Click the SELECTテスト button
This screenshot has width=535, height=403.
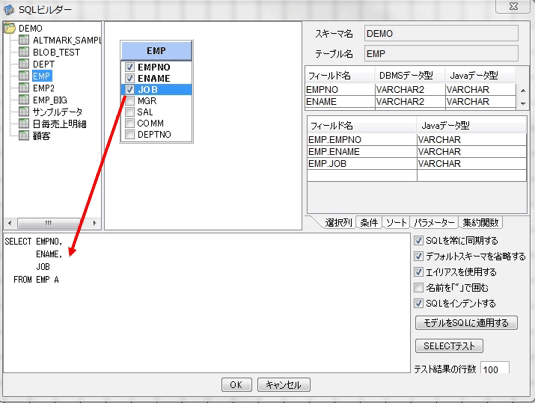coord(449,346)
